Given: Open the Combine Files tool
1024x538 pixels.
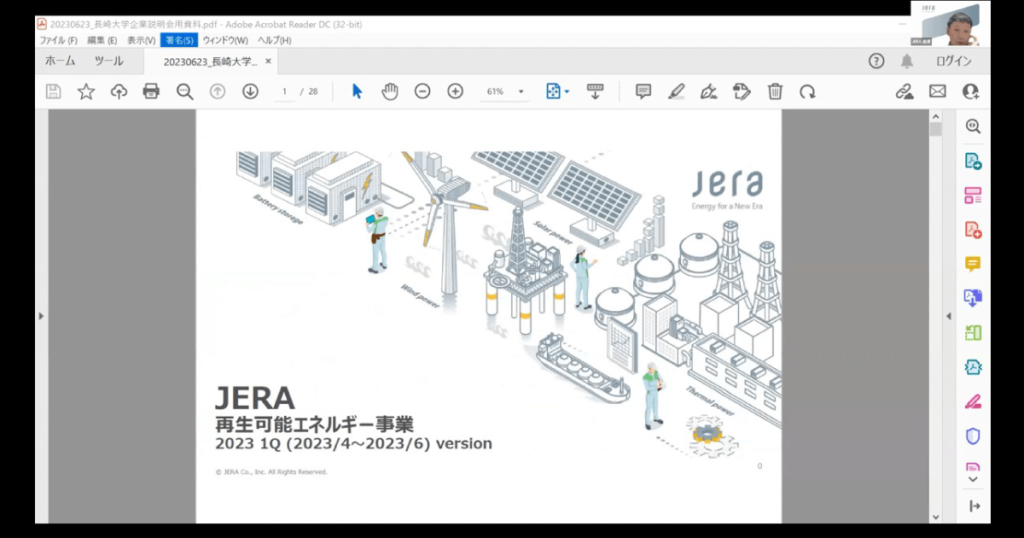Looking at the screenshot, I should tap(973, 298).
